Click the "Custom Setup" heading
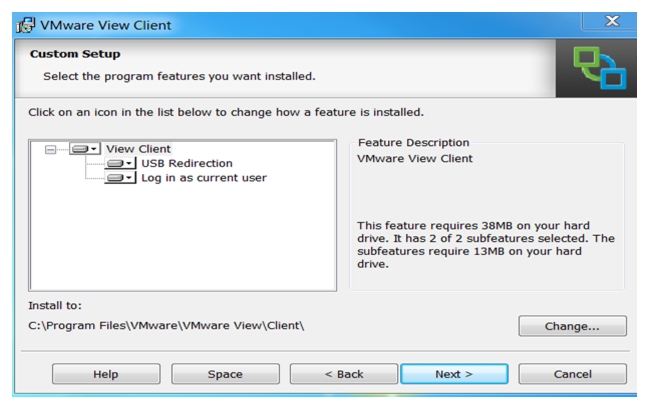The height and width of the screenshot is (410, 650). pyautogui.click(x=75, y=54)
